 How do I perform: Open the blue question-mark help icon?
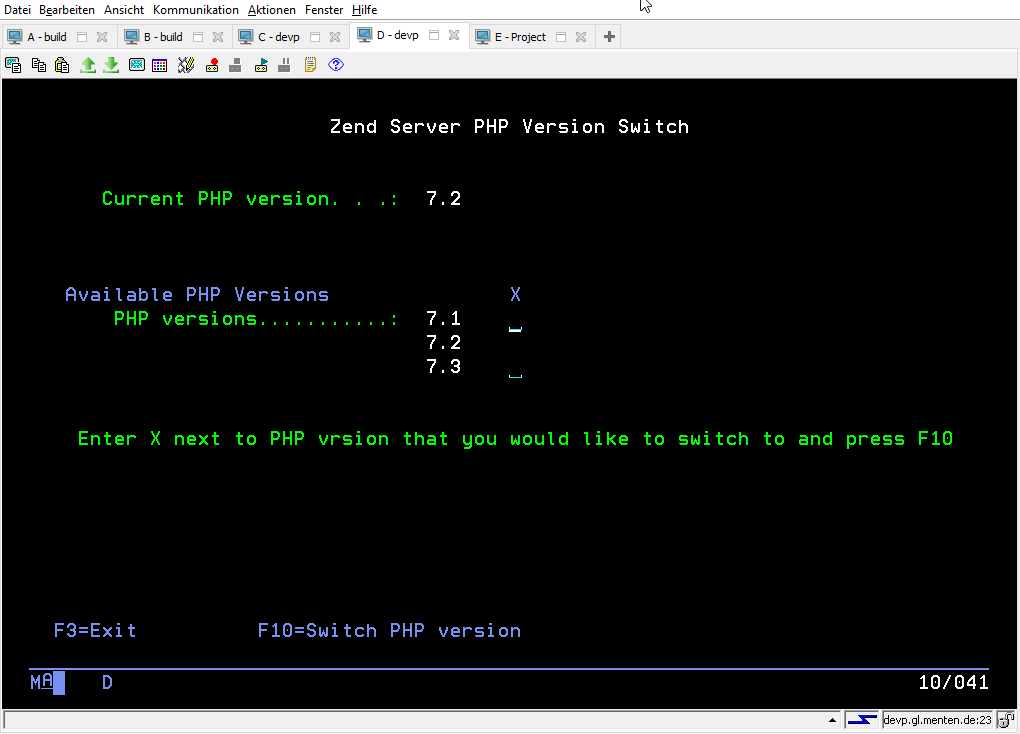336,65
